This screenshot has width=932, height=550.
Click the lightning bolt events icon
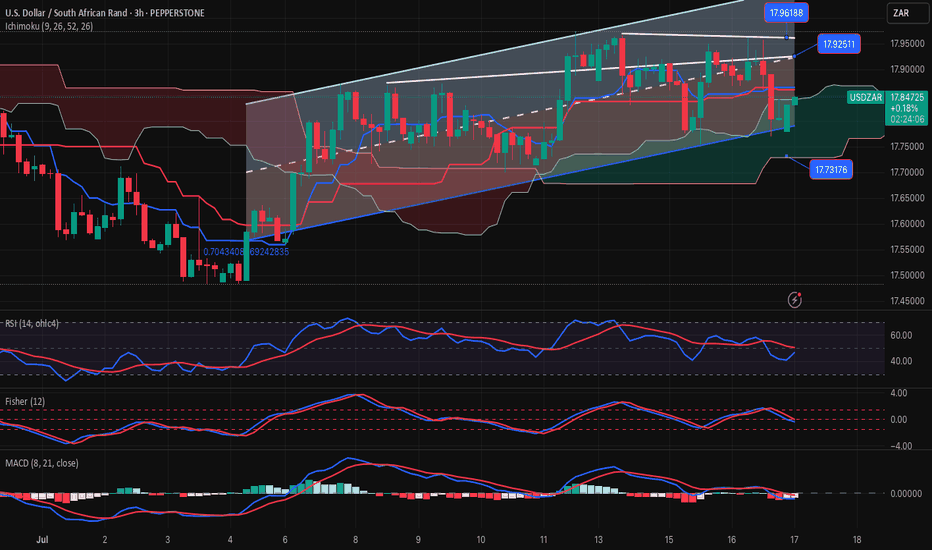click(x=795, y=300)
